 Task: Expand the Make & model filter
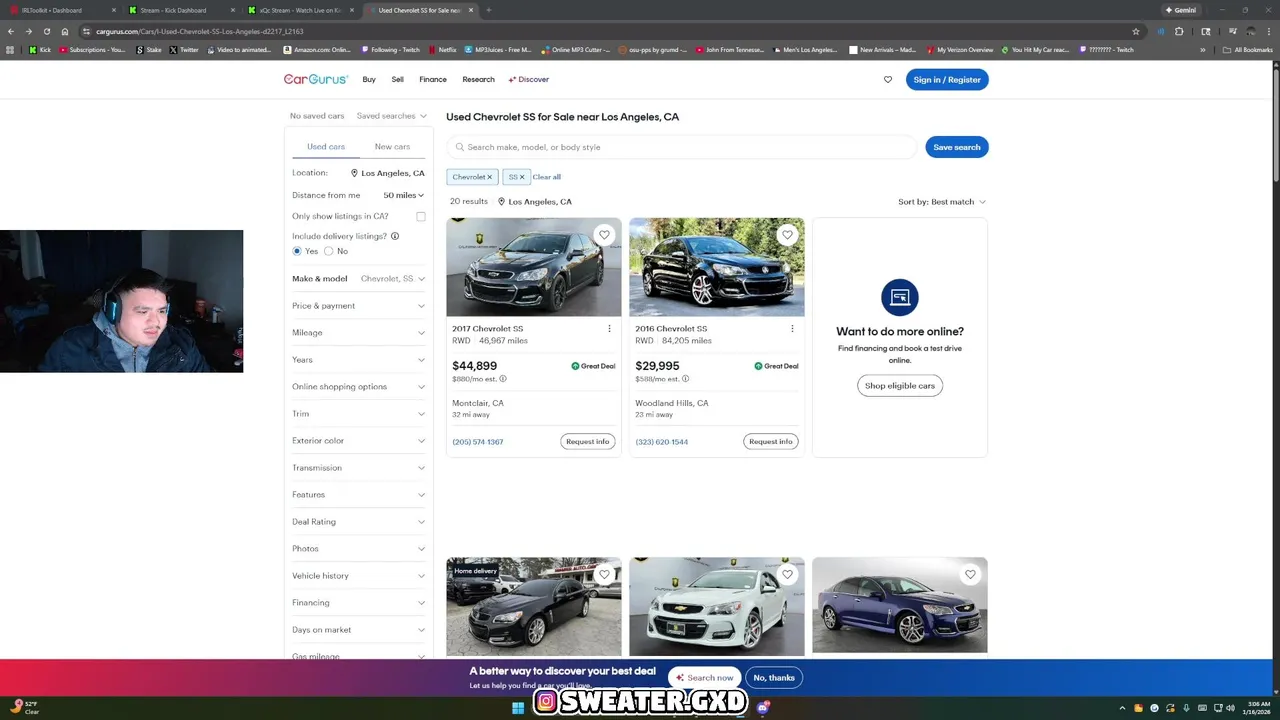pyautogui.click(x=358, y=279)
